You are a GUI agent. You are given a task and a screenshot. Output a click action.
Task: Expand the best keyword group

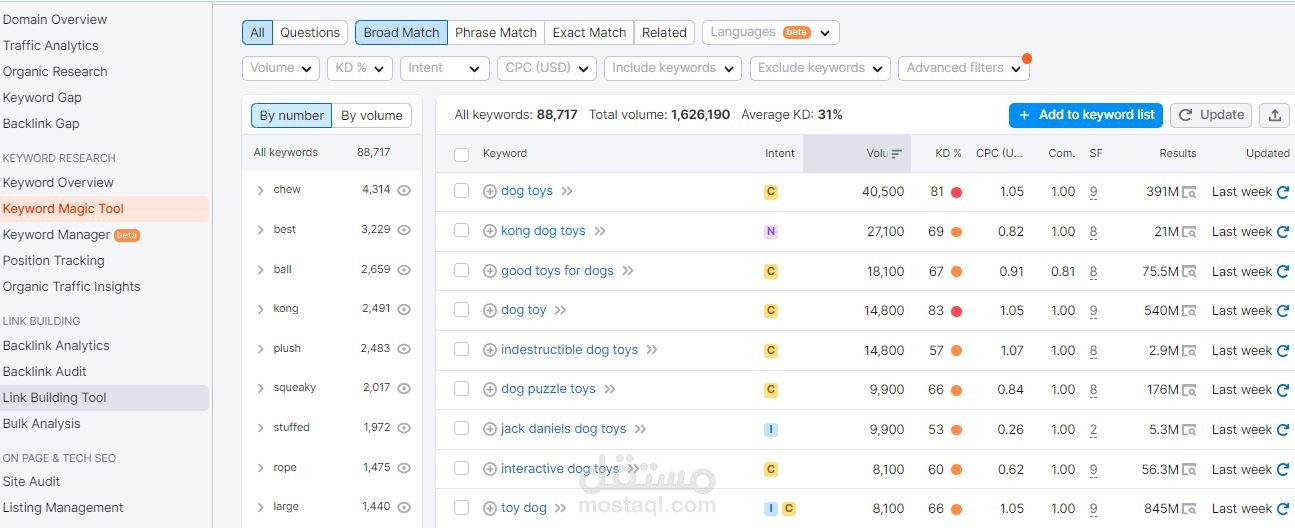coord(260,230)
